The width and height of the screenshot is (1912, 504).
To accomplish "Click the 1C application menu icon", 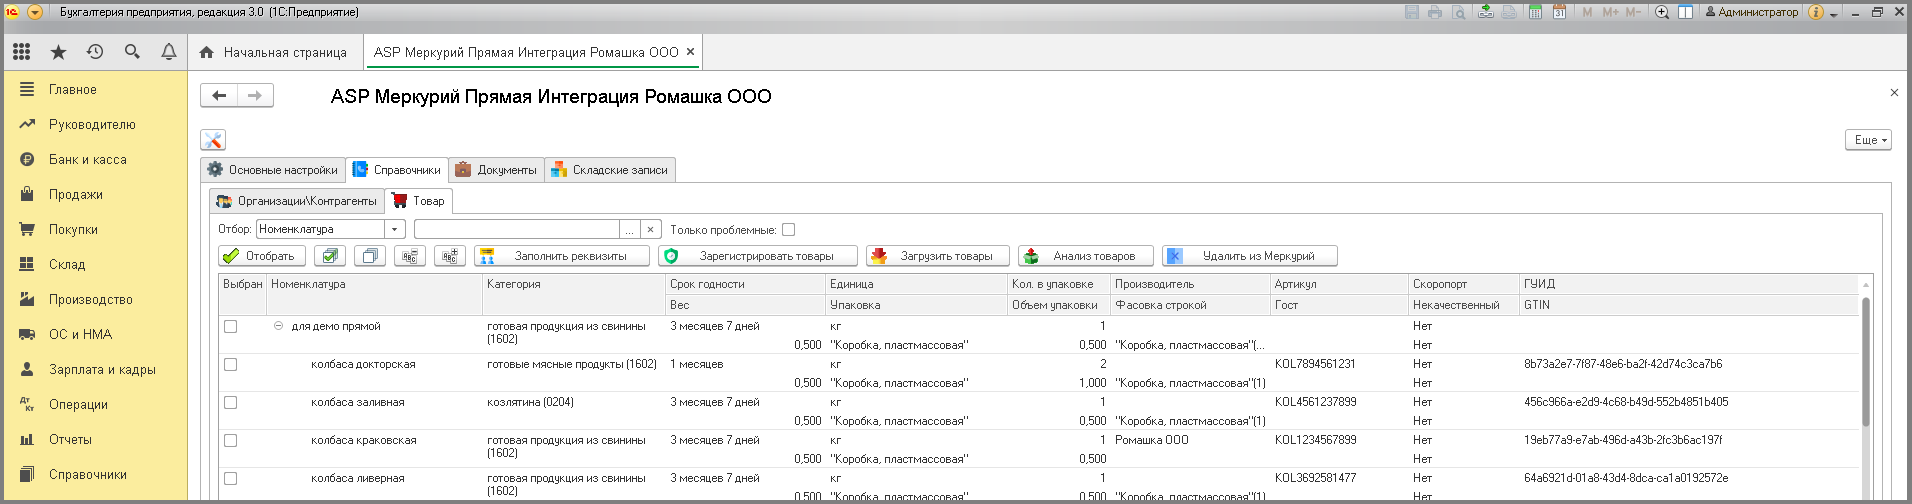I will tap(13, 12).
